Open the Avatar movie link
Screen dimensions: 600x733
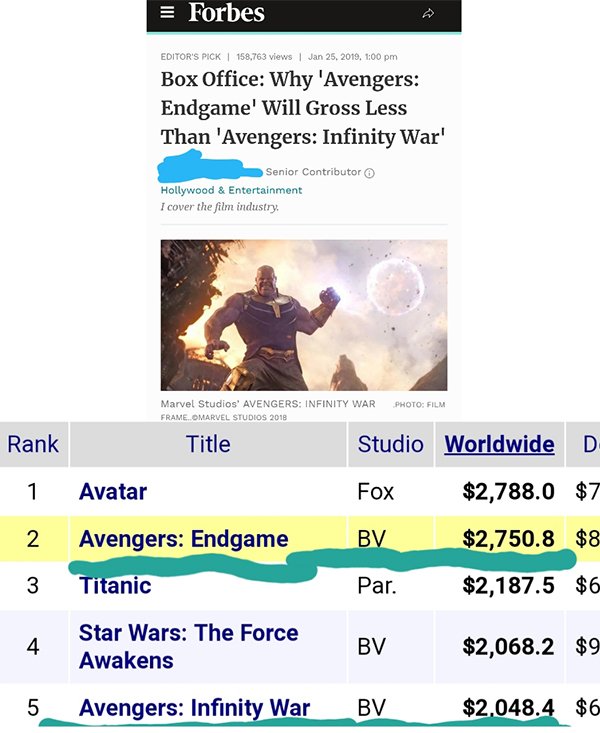(x=113, y=492)
